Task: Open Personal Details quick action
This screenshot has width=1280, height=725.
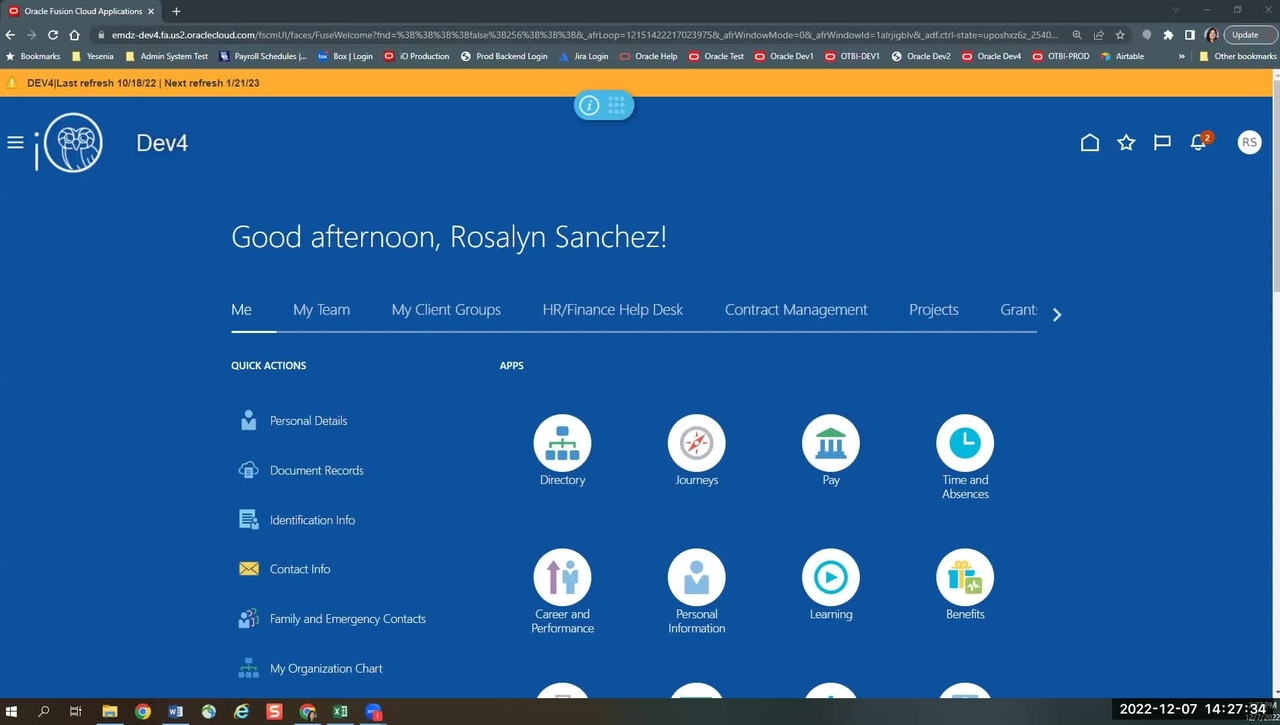Action: 308,421
